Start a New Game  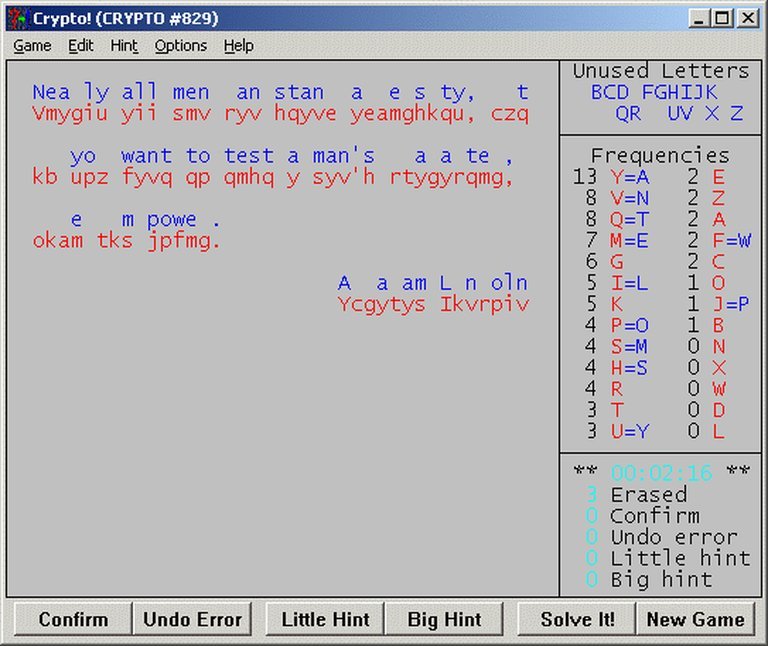[x=695, y=619]
